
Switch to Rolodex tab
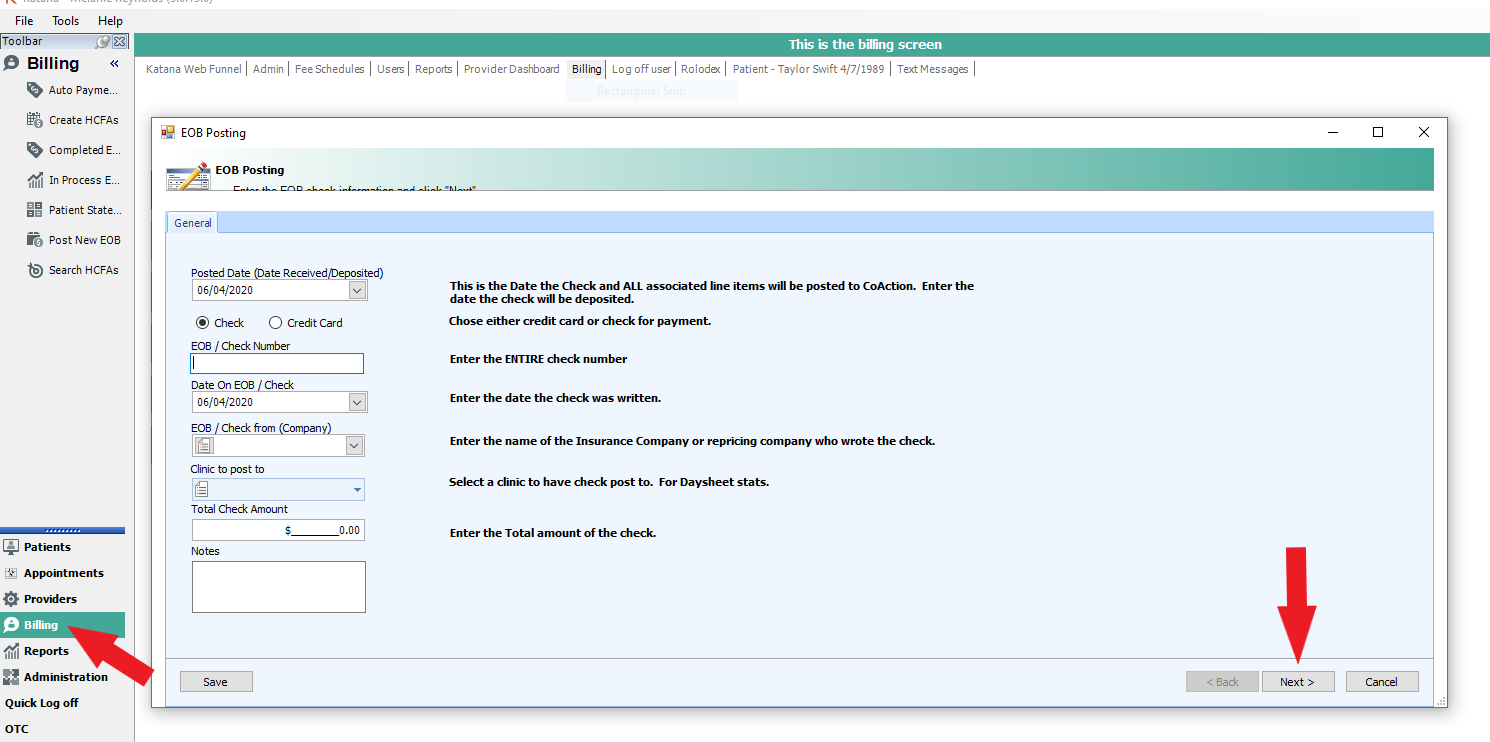coord(702,69)
